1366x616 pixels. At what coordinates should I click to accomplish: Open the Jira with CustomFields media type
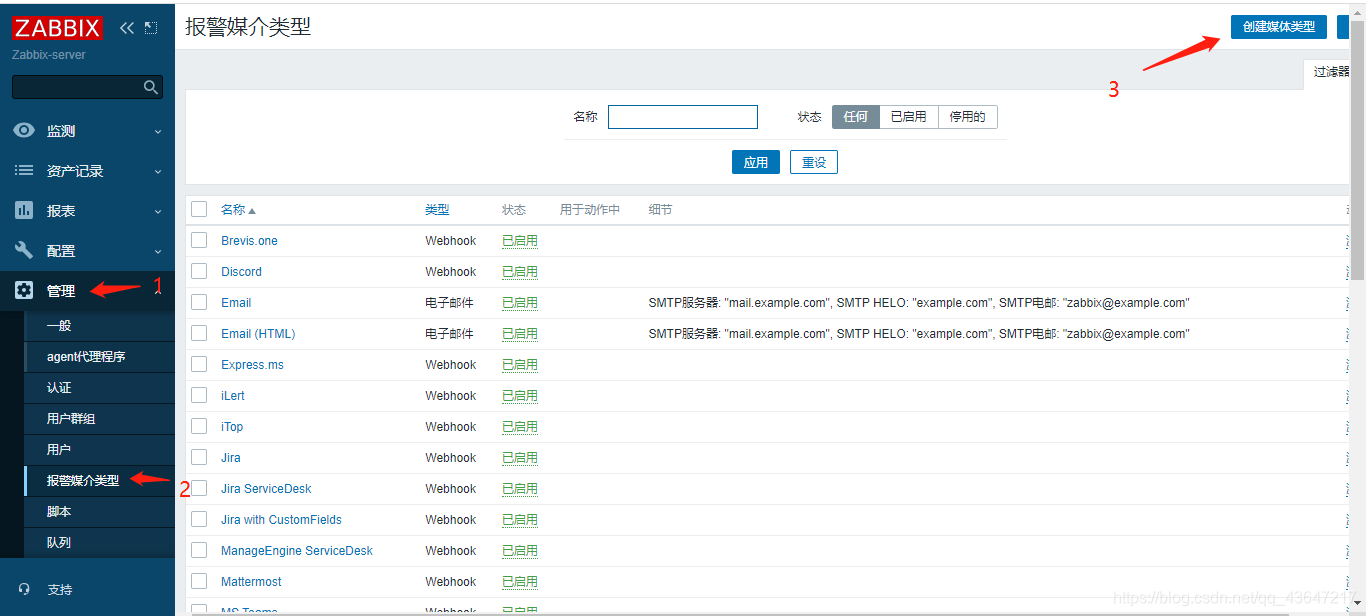(281, 520)
